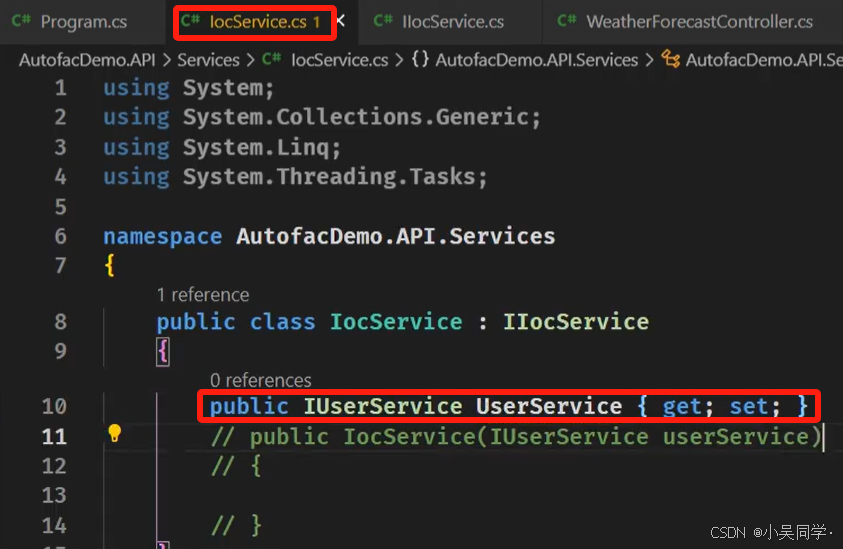The width and height of the screenshot is (843, 549).
Task: Click the commented opening brace on line 12
Action: [236, 466]
